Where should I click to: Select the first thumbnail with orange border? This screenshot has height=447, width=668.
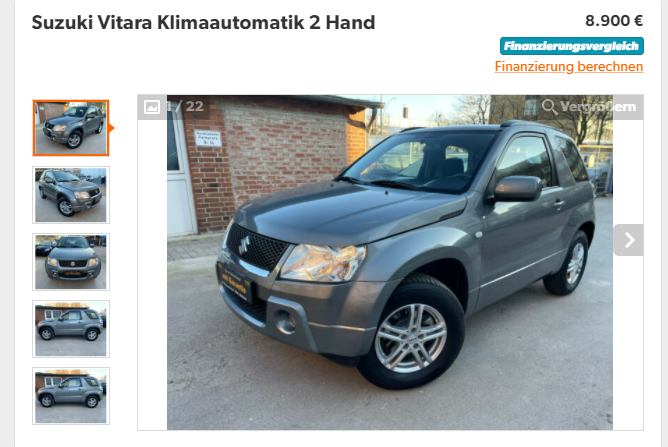[x=71, y=128]
